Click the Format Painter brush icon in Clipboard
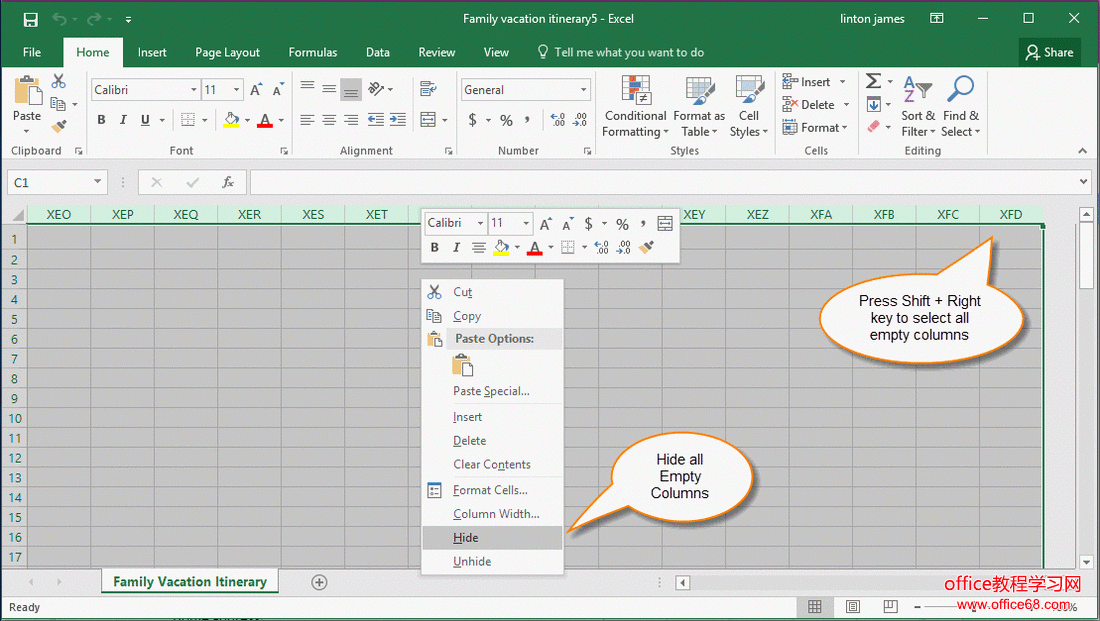The image size is (1100, 621). (59, 127)
